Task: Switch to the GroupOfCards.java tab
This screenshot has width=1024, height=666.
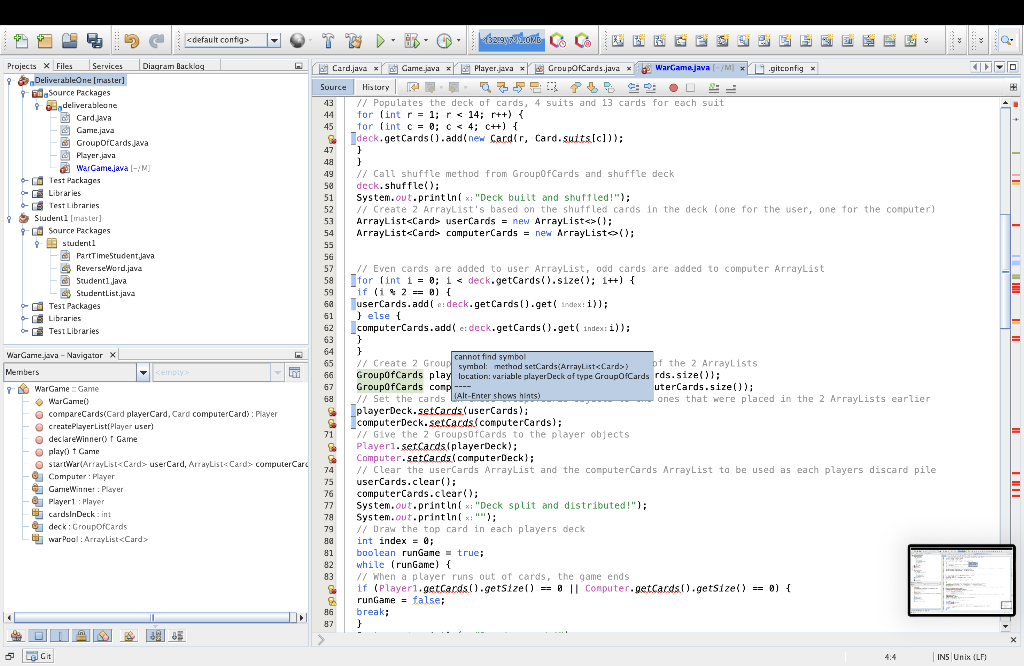Action: (583, 68)
